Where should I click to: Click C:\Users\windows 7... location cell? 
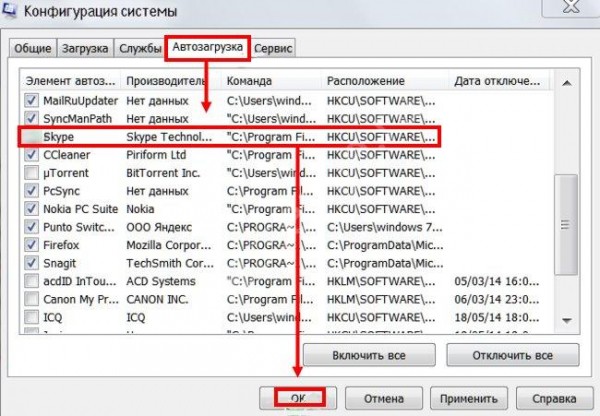pos(385,227)
